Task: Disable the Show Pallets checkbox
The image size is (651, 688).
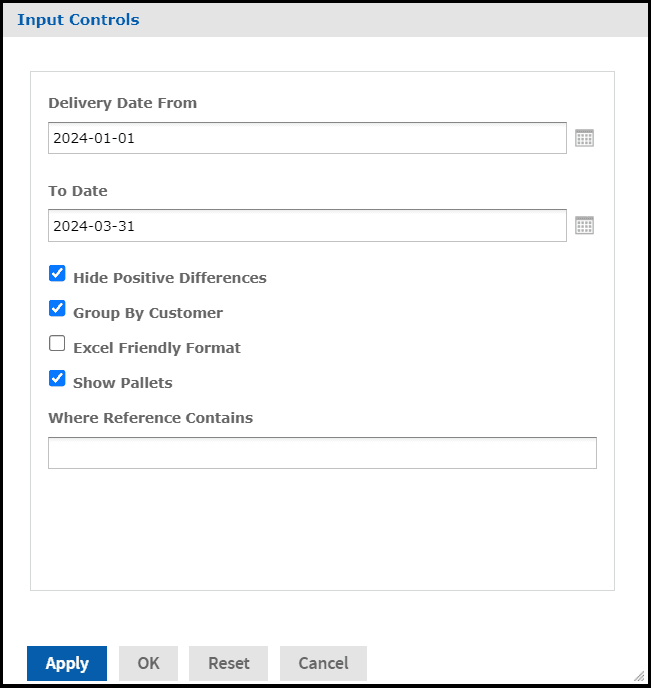Action: [x=58, y=379]
